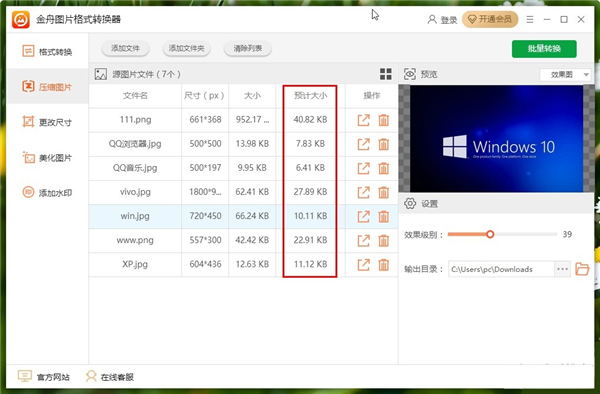Click export icon for XP.jpg row

pos(364,265)
